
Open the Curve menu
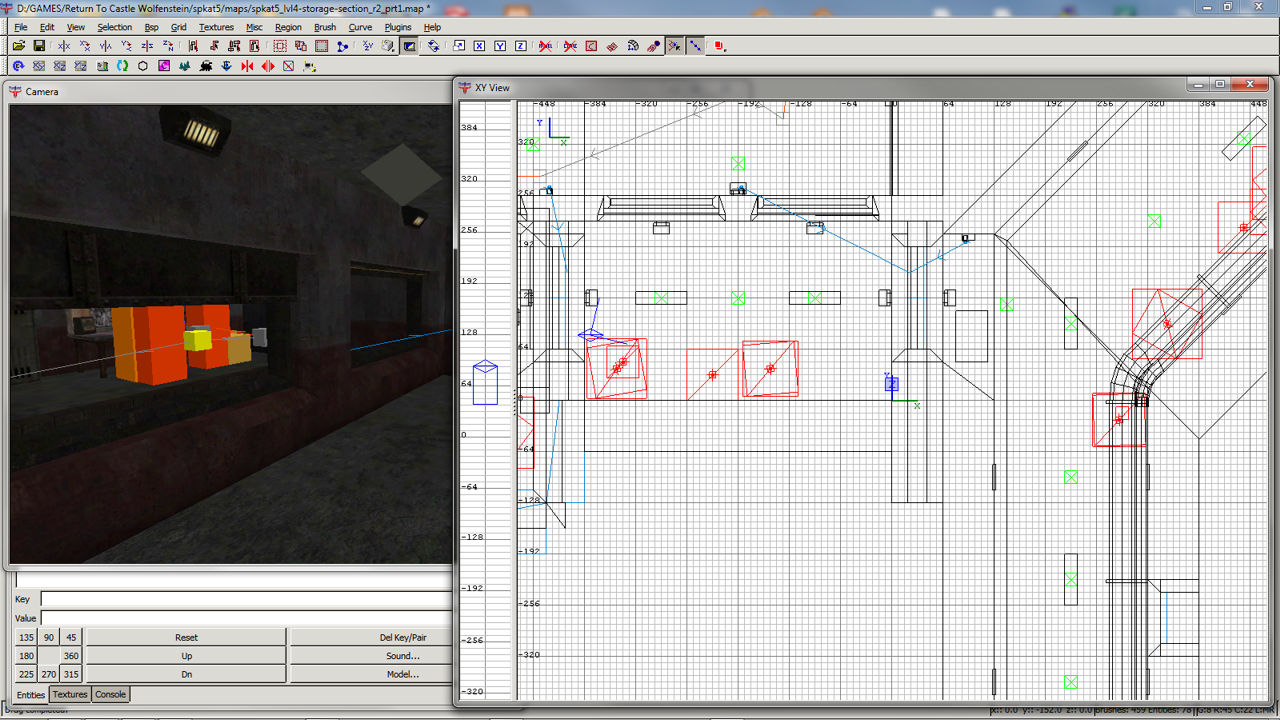point(360,27)
